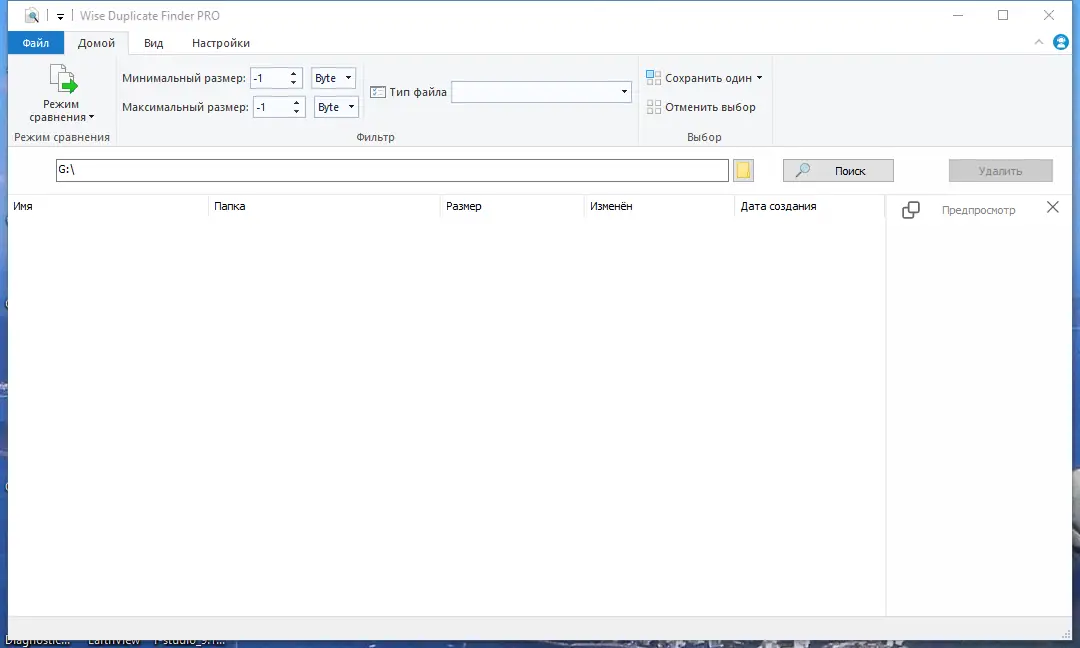Viewport: 1080px width, 648px height.
Task: Click the Тип файла filter icon
Action: [x=377, y=92]
